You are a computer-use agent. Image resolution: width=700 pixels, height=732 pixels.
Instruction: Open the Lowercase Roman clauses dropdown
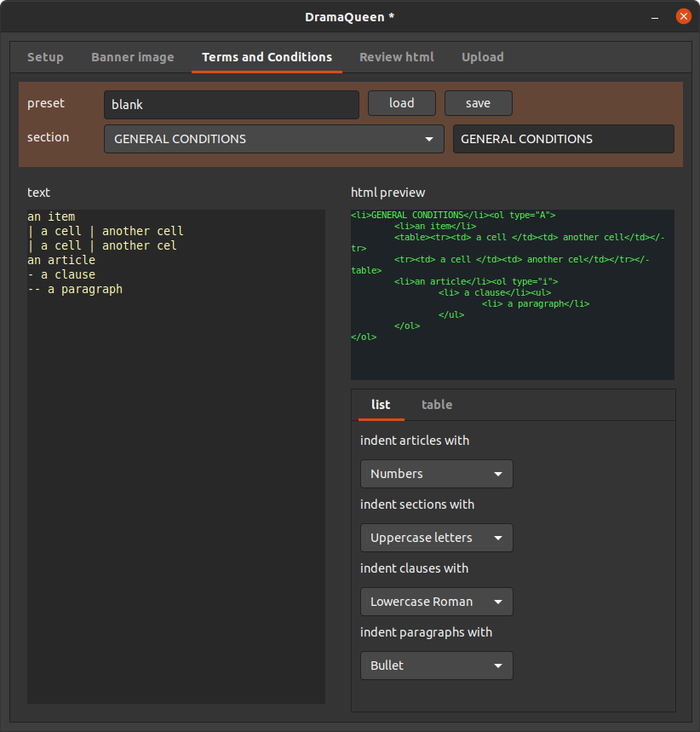pos(437,602)
